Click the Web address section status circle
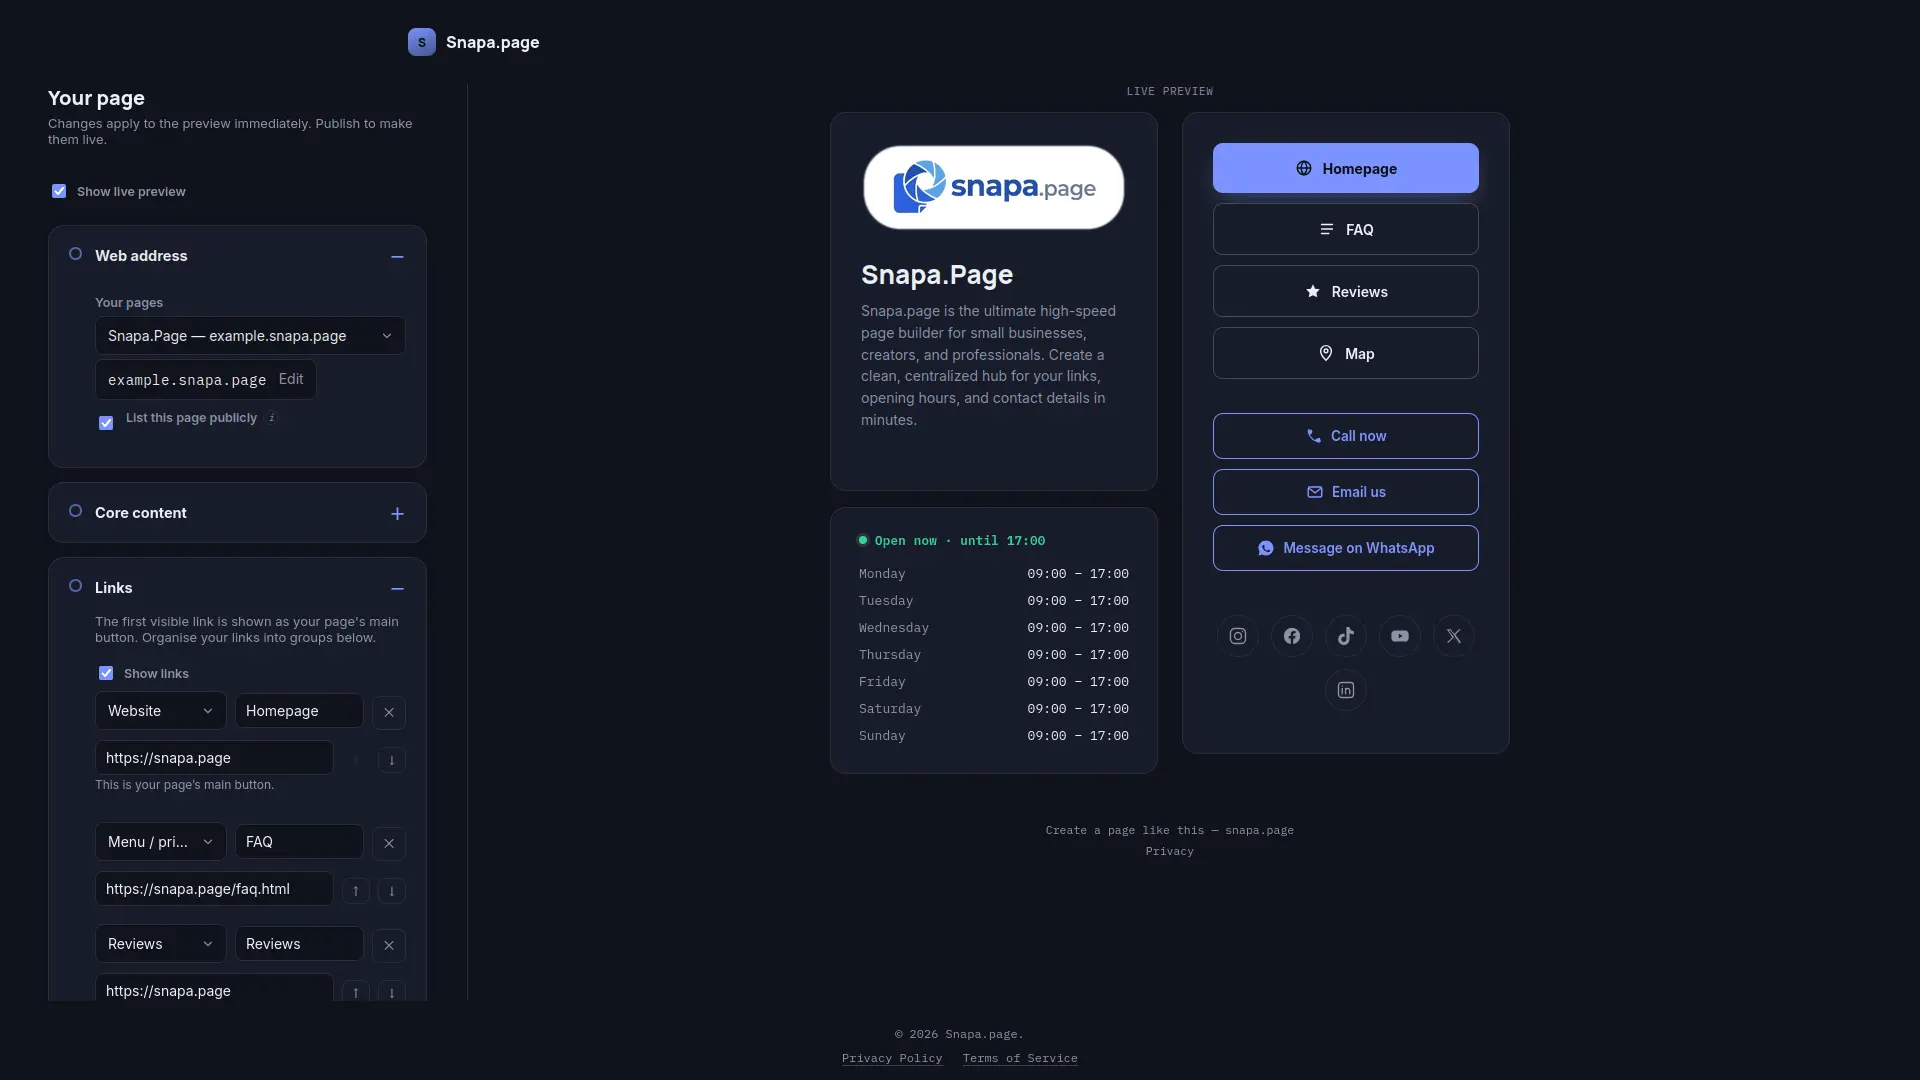This screenshot has width=1920, height=1080. (x=75, y=254)
